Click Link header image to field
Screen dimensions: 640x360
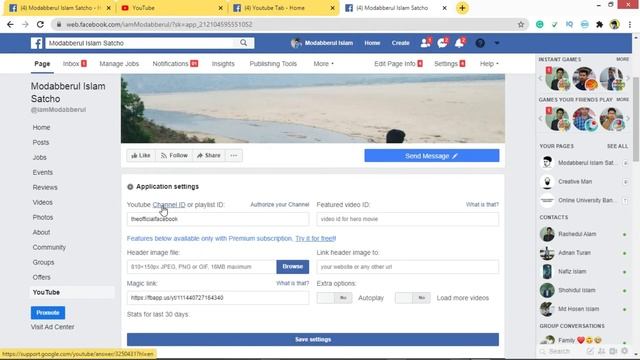(407, 267)
